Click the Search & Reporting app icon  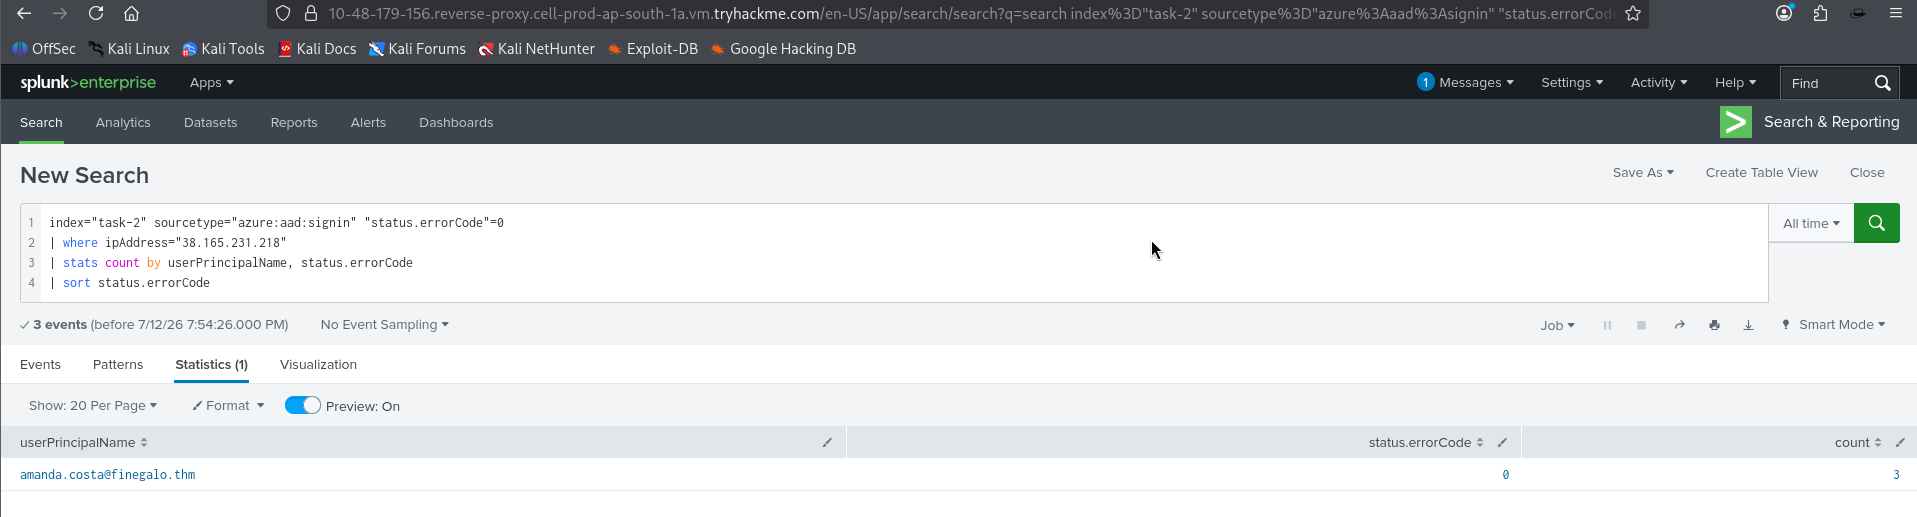(x=1735, y=122)
